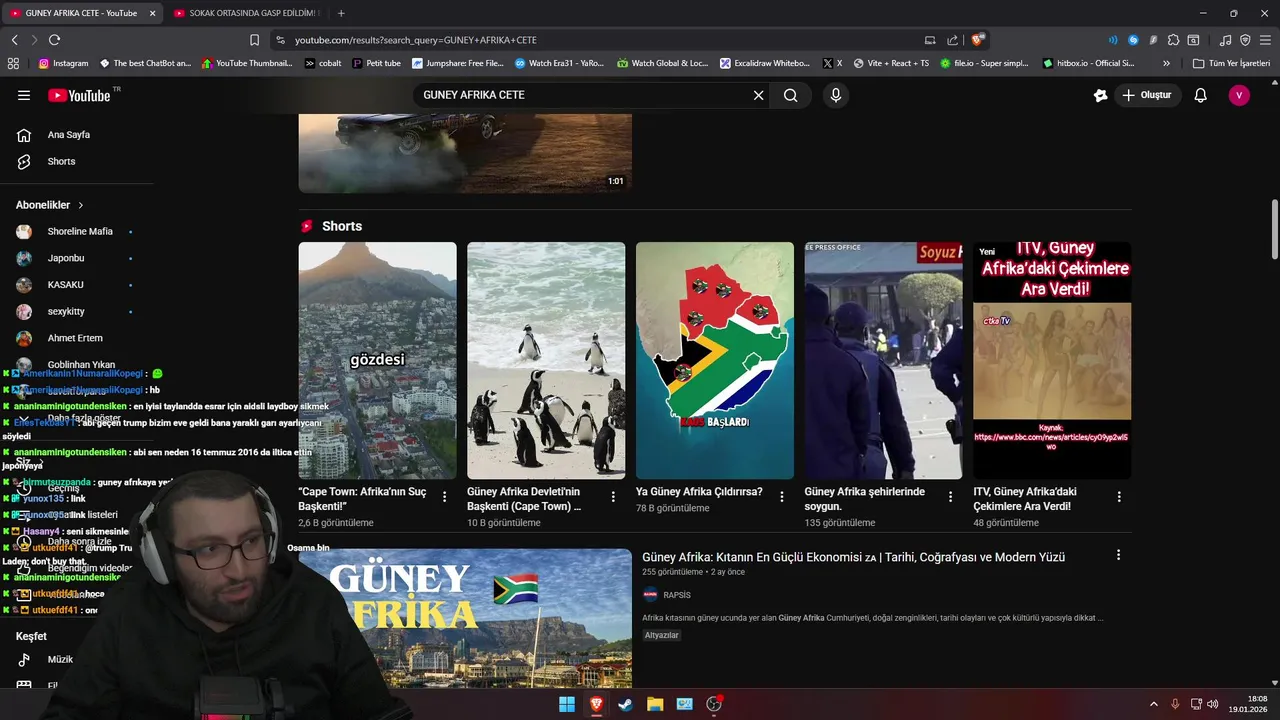Open the Excalidraw Whiteboard bookmark
Image resolution: width=1280 pixels, height=720 pixels.
765,63
